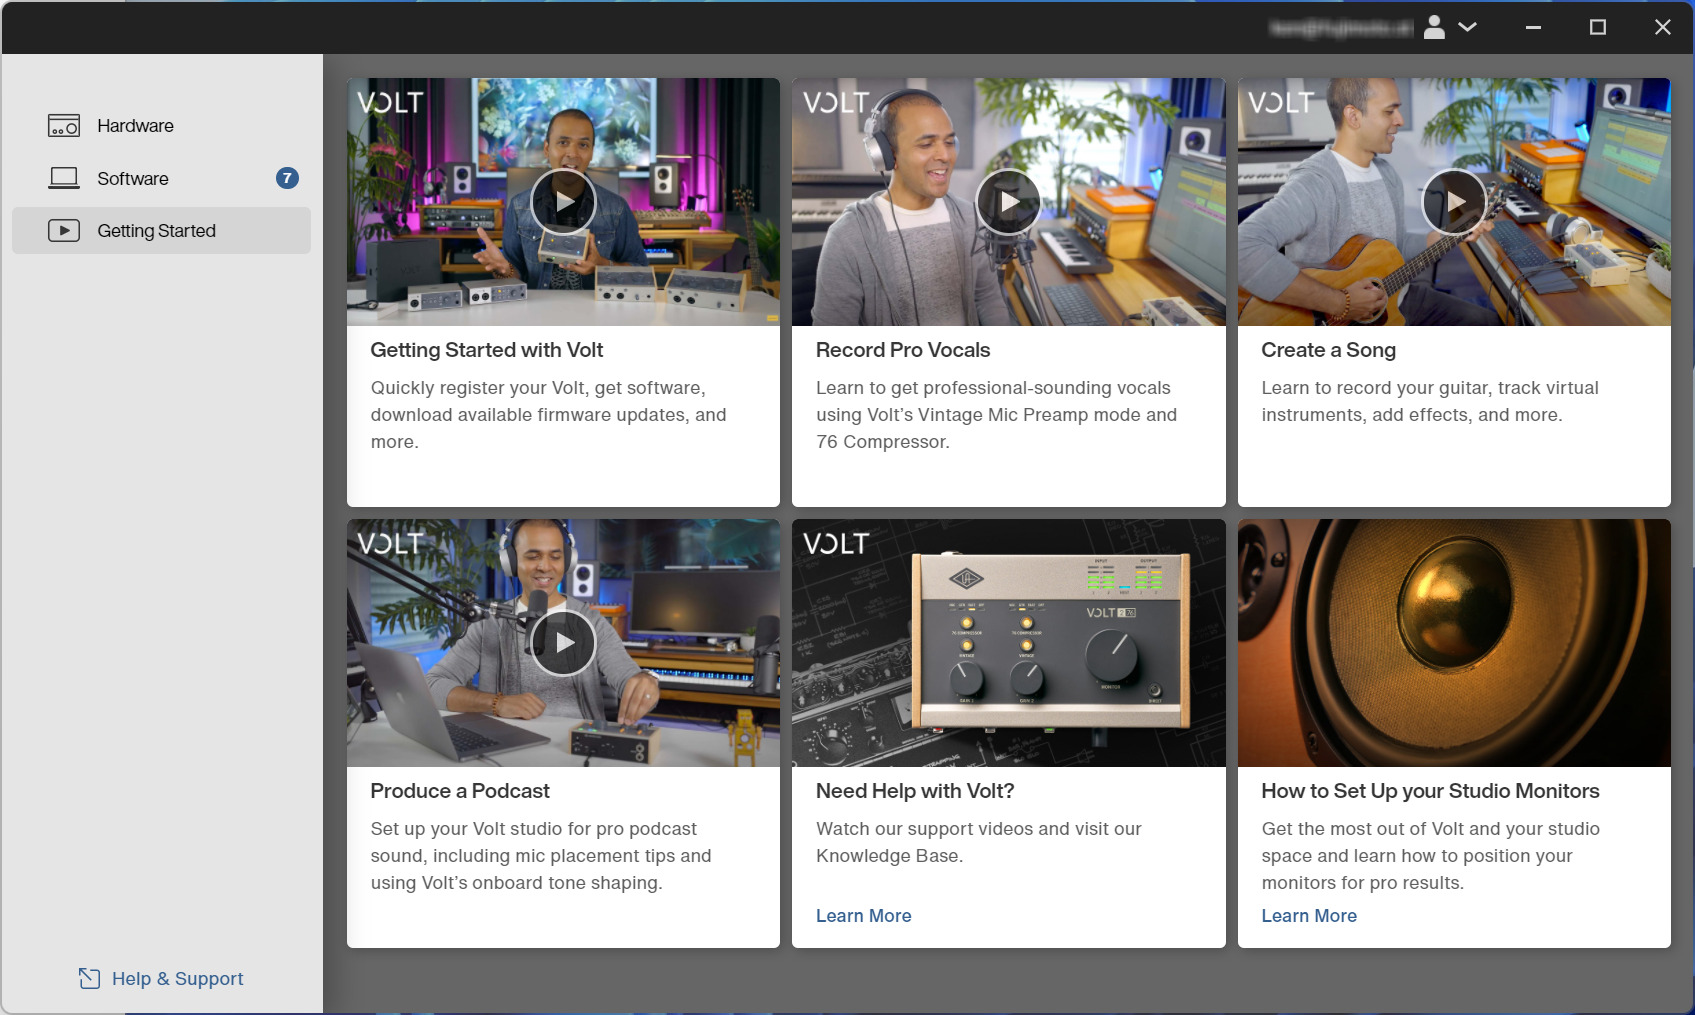This screenshot has width=1695, height=1015.
Task: Switch to the Software tab
Action: (161, 178)
